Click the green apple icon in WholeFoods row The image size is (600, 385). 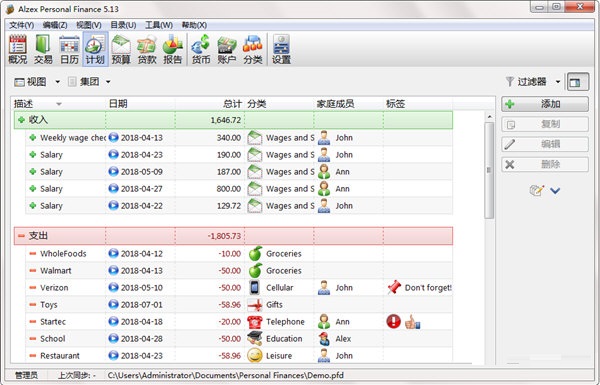point(255,253)
